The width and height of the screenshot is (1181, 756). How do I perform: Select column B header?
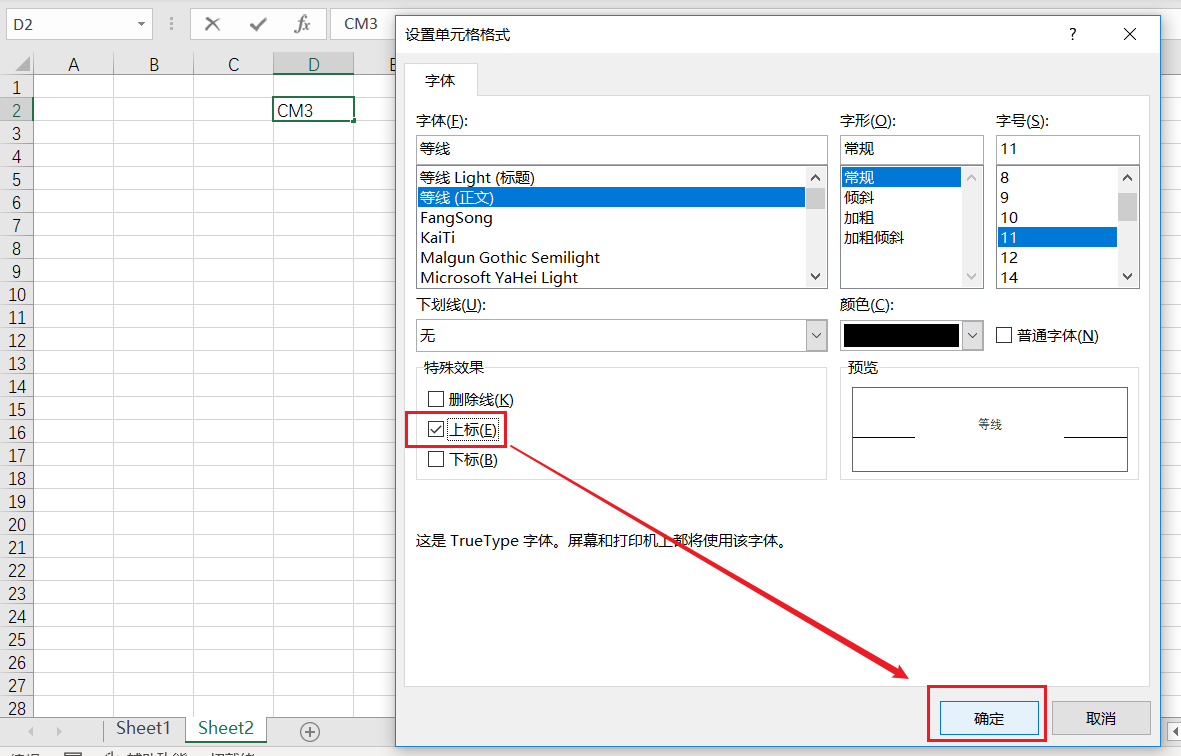point(154,64)
